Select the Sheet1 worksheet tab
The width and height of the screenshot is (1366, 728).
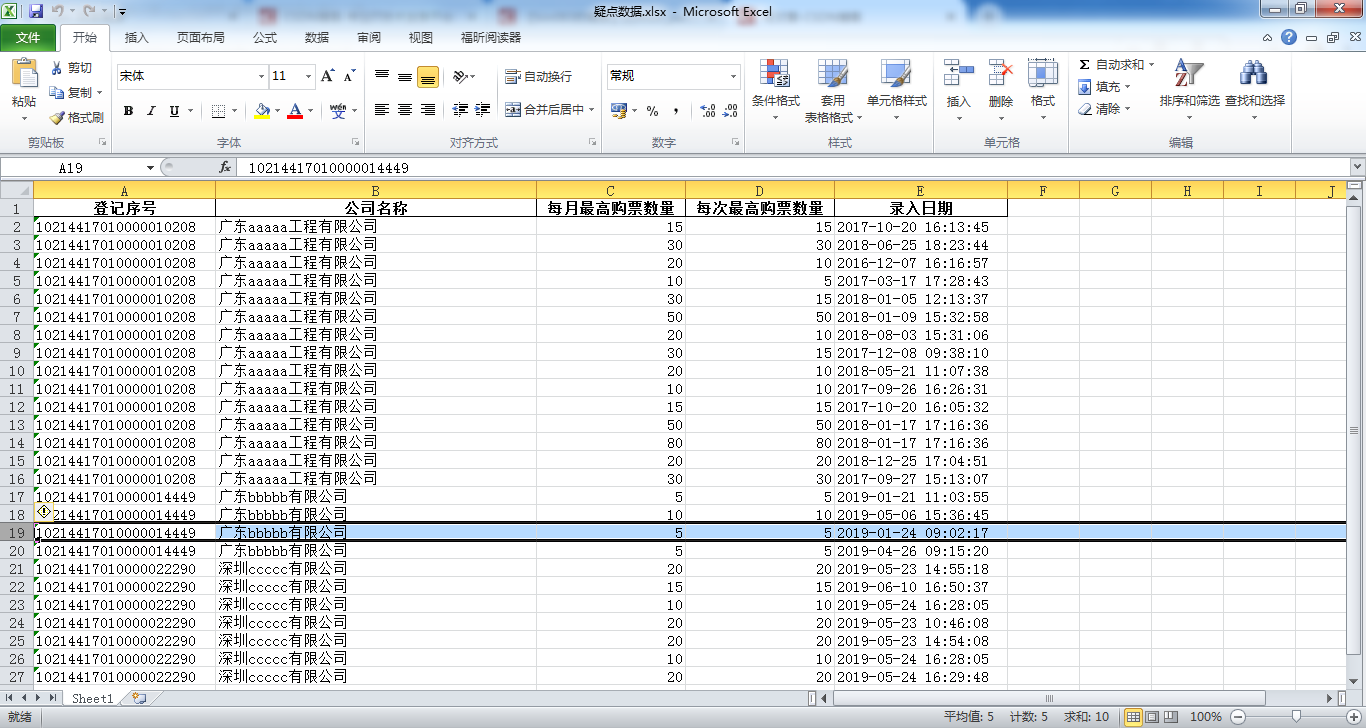[92, 699]
